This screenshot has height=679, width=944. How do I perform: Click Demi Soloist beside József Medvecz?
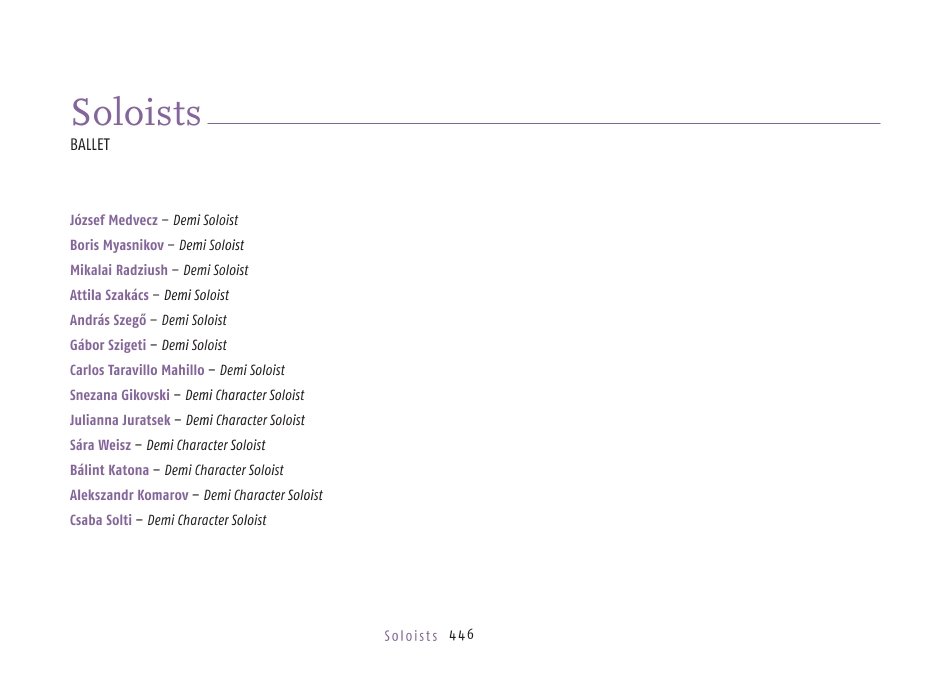206,220
